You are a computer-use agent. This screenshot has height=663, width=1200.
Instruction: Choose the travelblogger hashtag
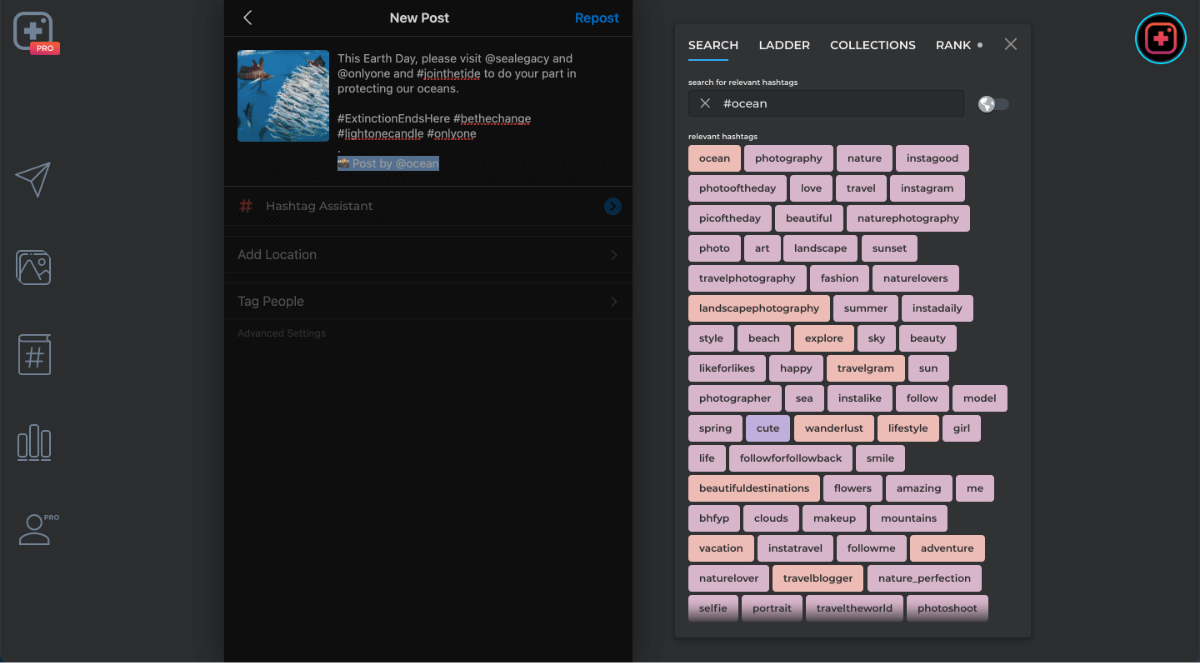818,578
